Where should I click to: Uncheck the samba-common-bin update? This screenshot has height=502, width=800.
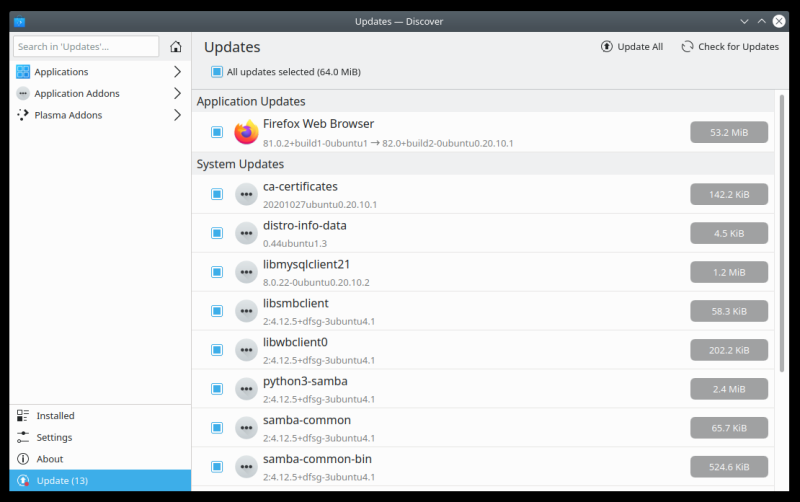point(217,467)
